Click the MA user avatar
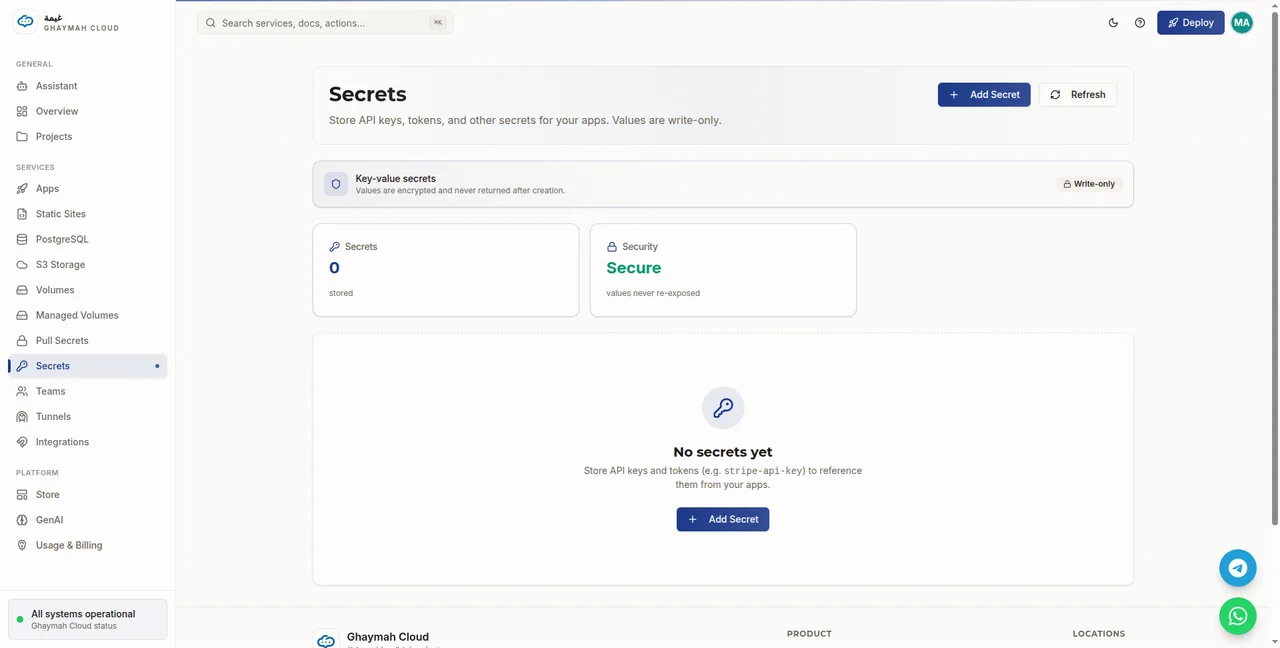The height and width of the screenshot is (648, 1280). pos(1242,22)
